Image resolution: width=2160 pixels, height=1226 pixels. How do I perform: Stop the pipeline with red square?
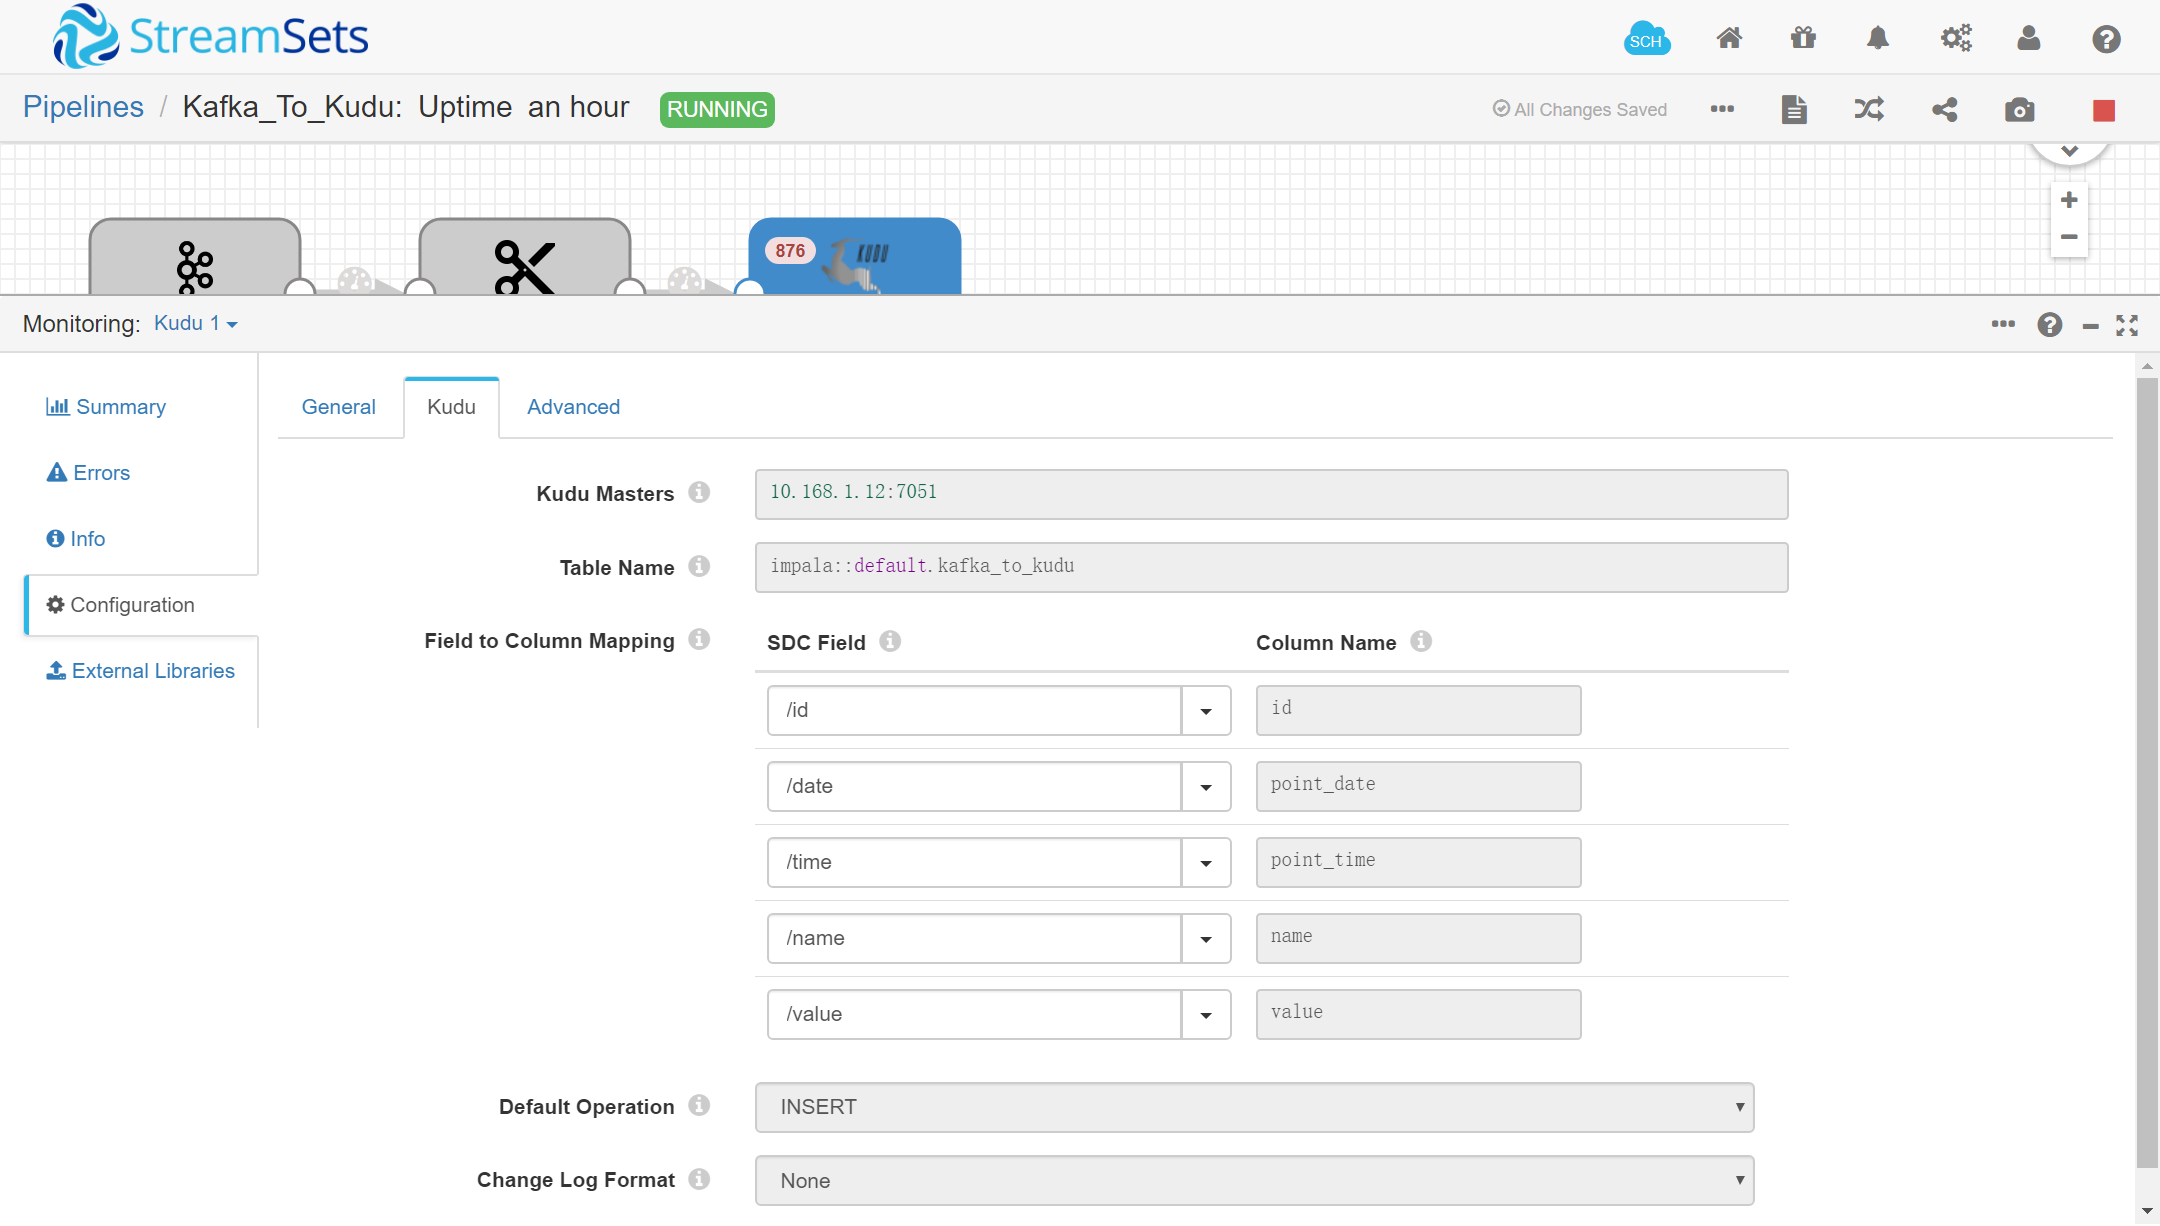point(2103,110)
